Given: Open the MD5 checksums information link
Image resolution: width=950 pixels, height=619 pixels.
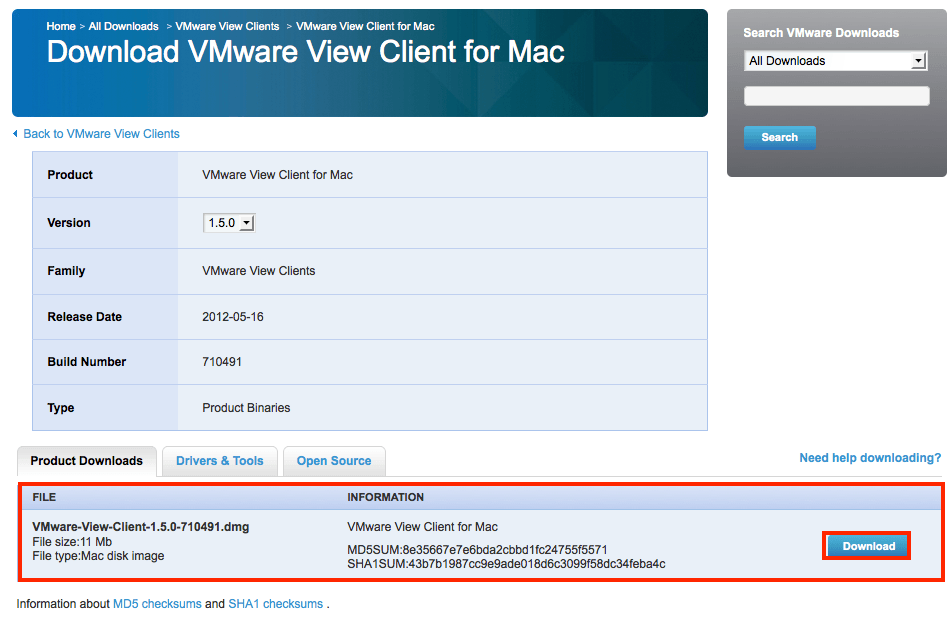Looking at the screenshot, I should tap(157, 604).
